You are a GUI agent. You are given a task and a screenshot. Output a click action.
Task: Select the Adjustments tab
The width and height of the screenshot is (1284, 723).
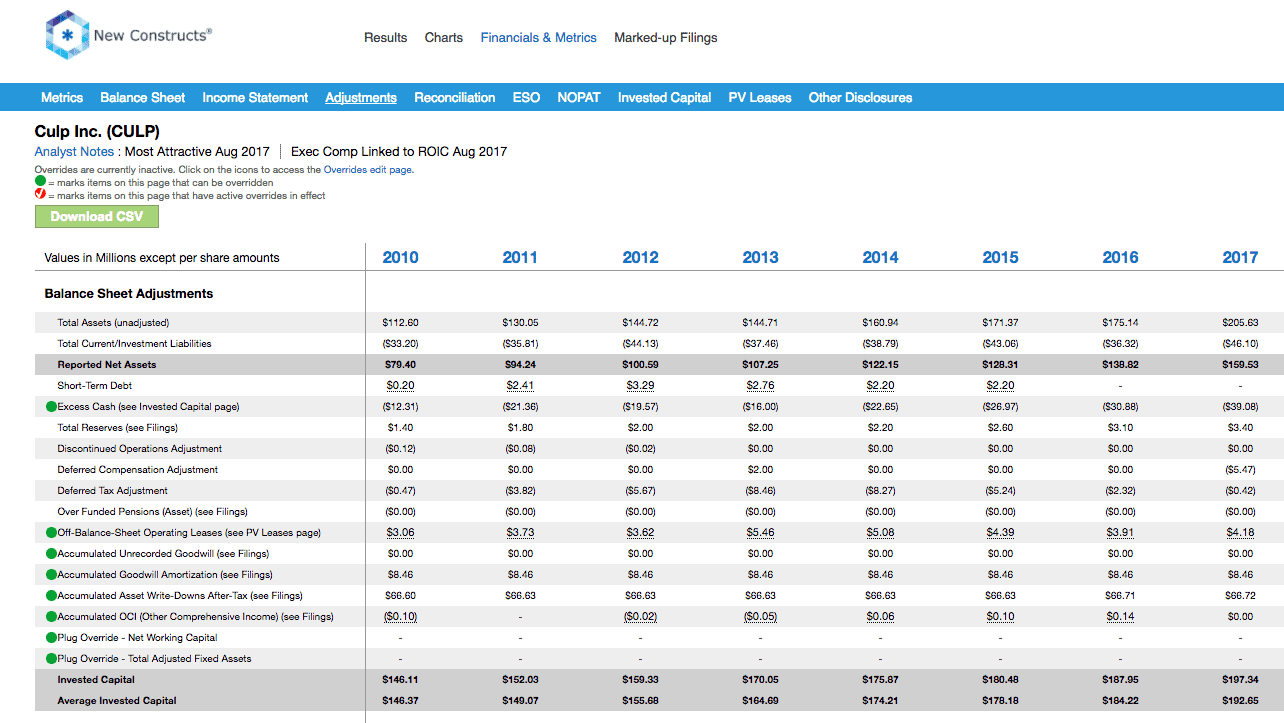pos(361,97)
